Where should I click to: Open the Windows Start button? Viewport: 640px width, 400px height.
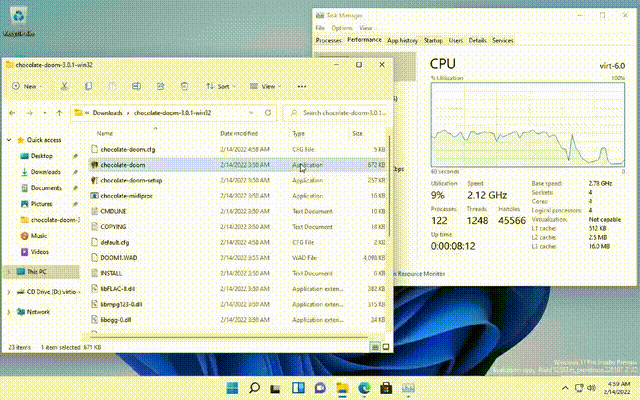coord(233,387)
